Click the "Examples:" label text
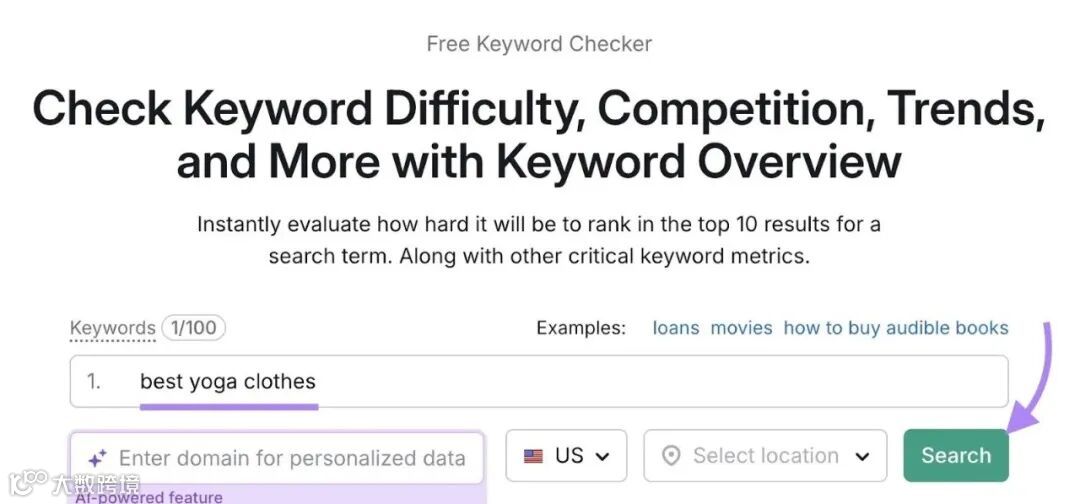The width and height of the screenshot is (1080, 504). coord(581,328)
